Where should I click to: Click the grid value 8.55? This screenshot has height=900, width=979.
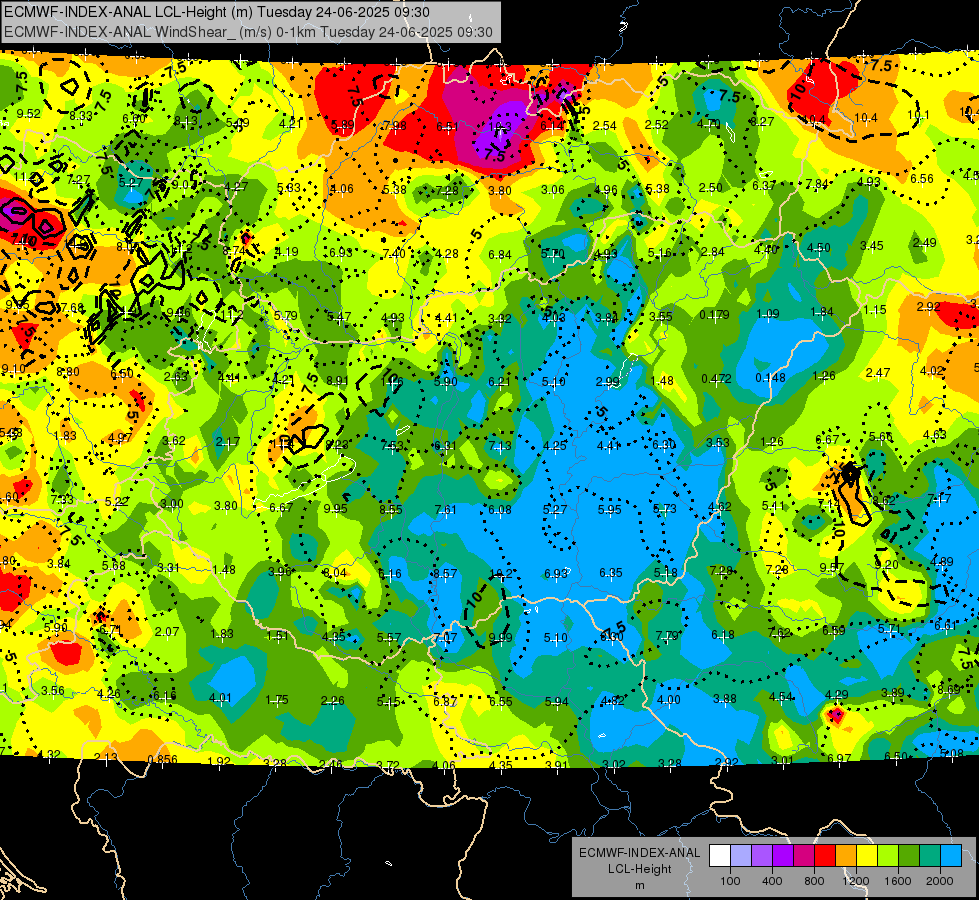pyautogui.click(x=391, y=510)
